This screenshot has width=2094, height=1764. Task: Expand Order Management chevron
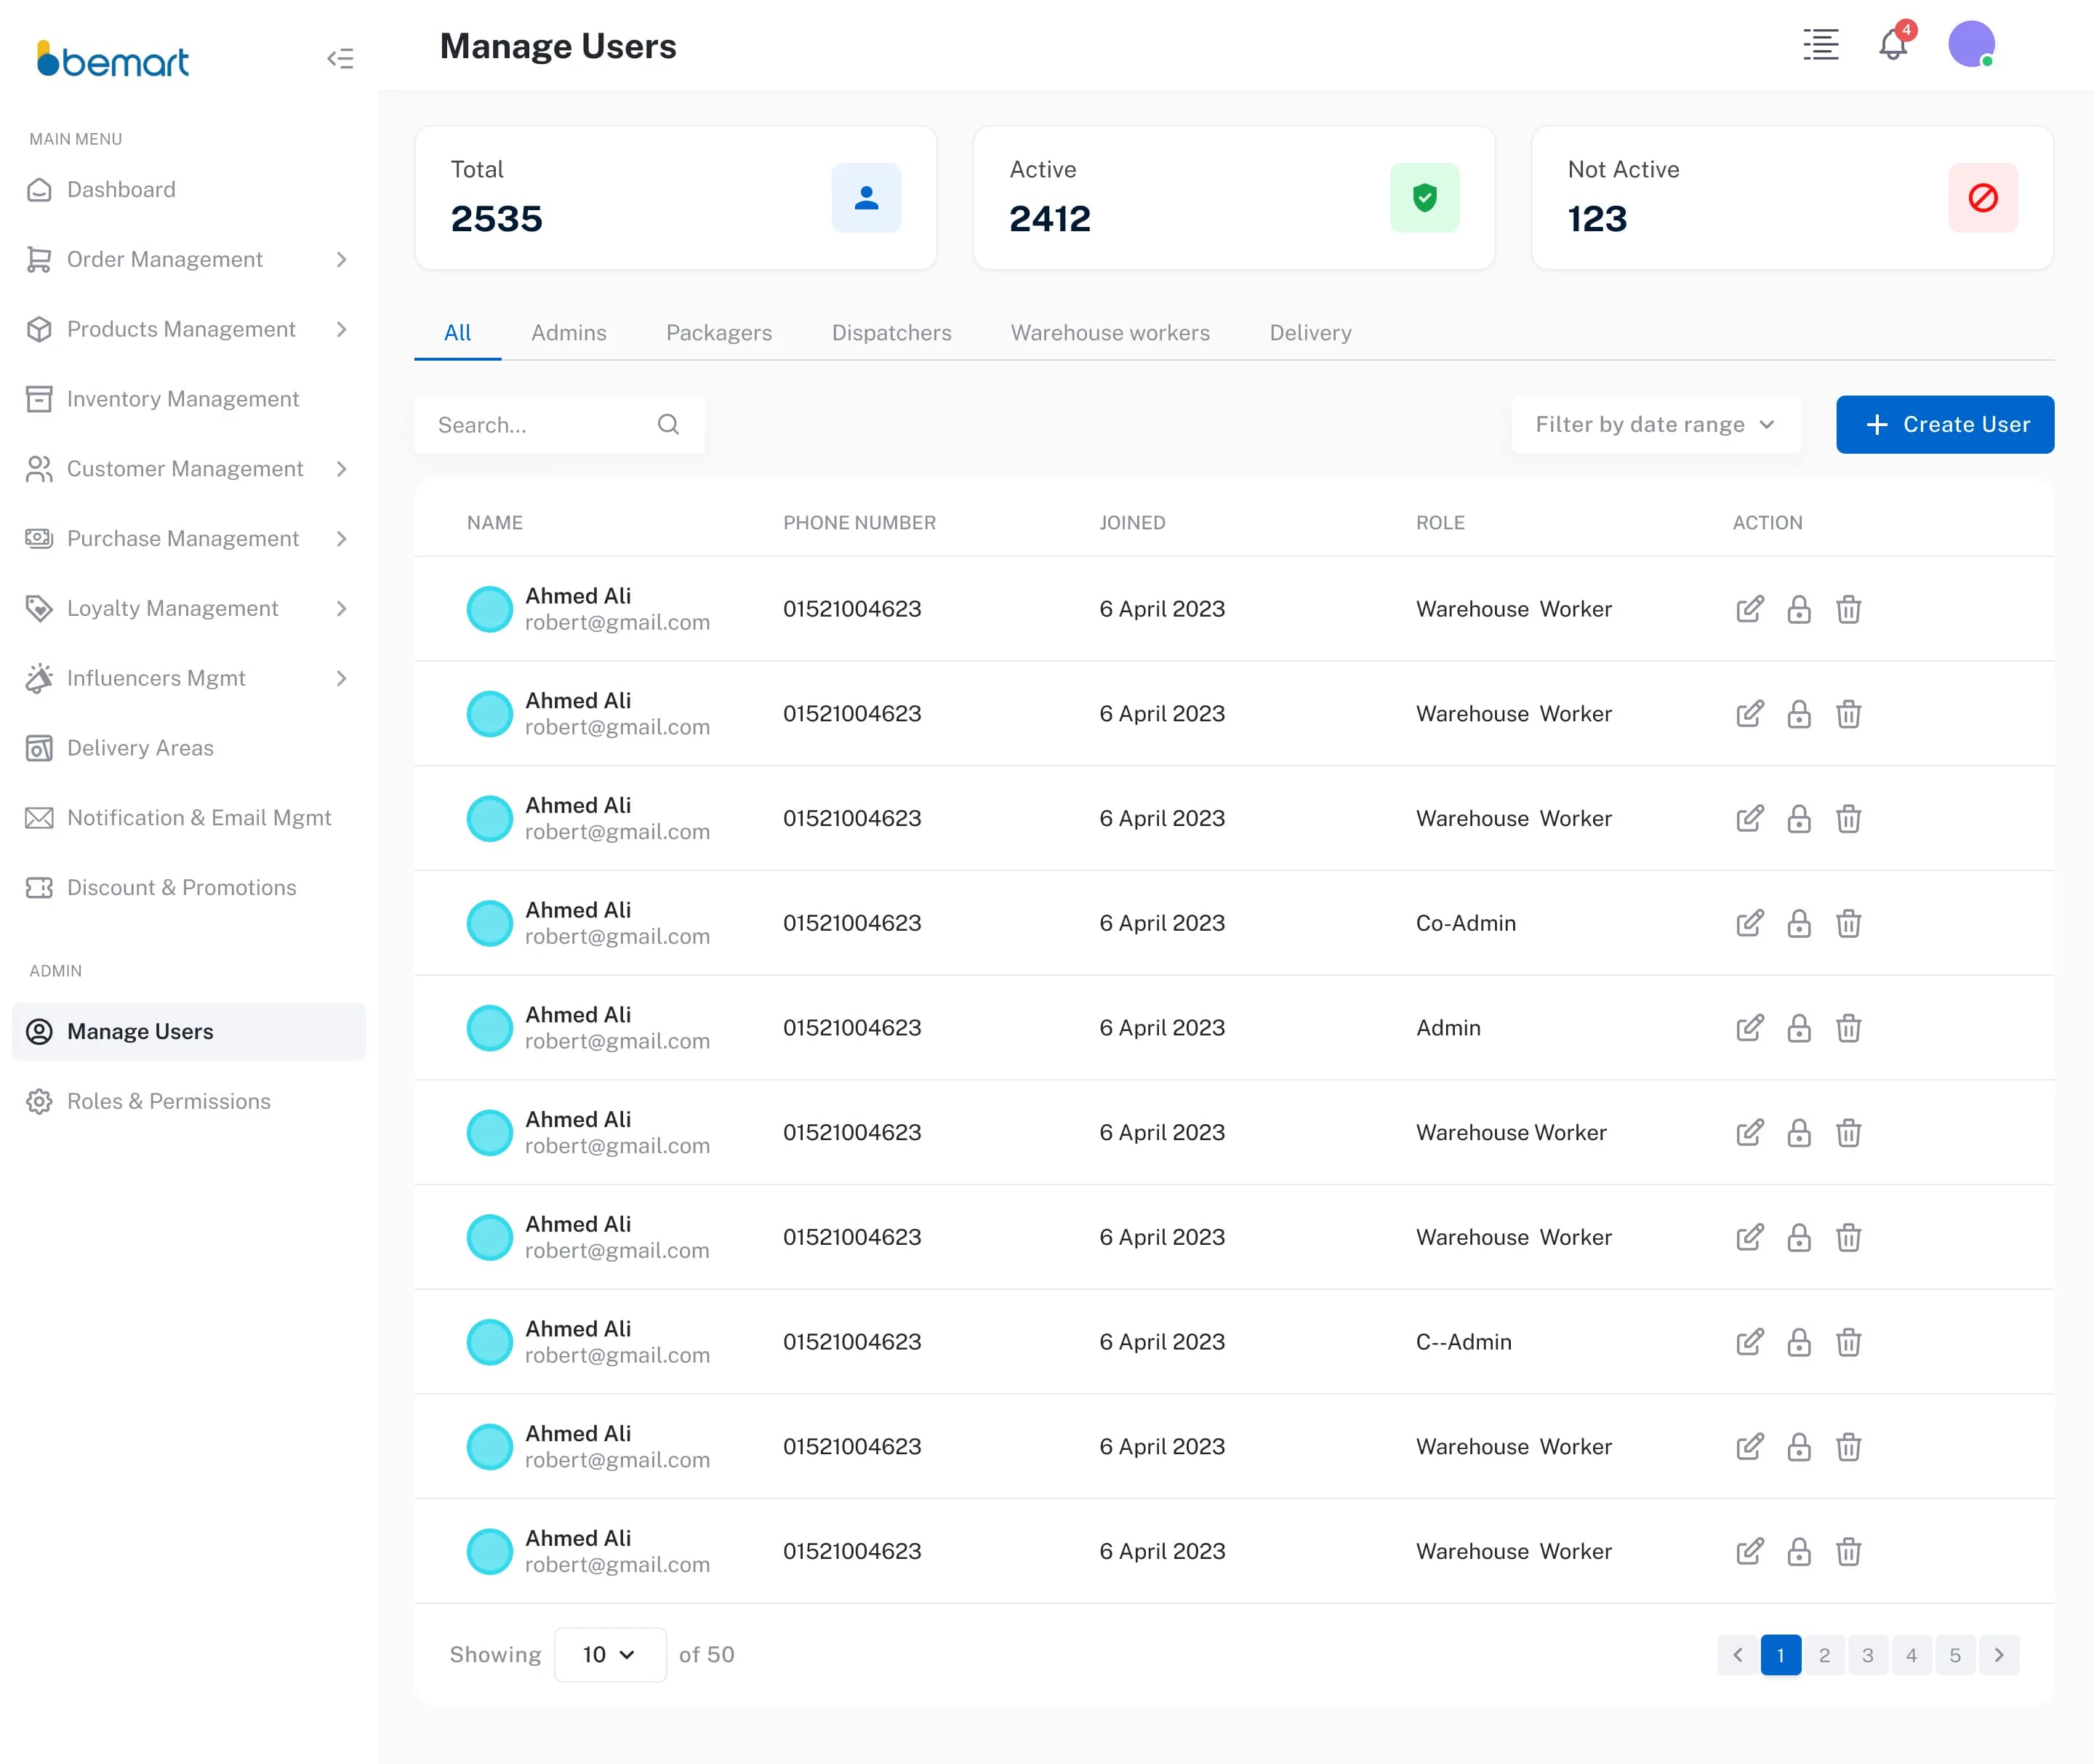[342, 260]
